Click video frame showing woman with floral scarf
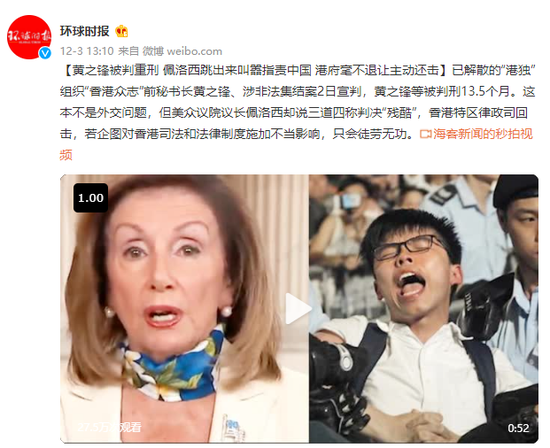This screenshot has width=550, height=448. (x=185, y=309)
